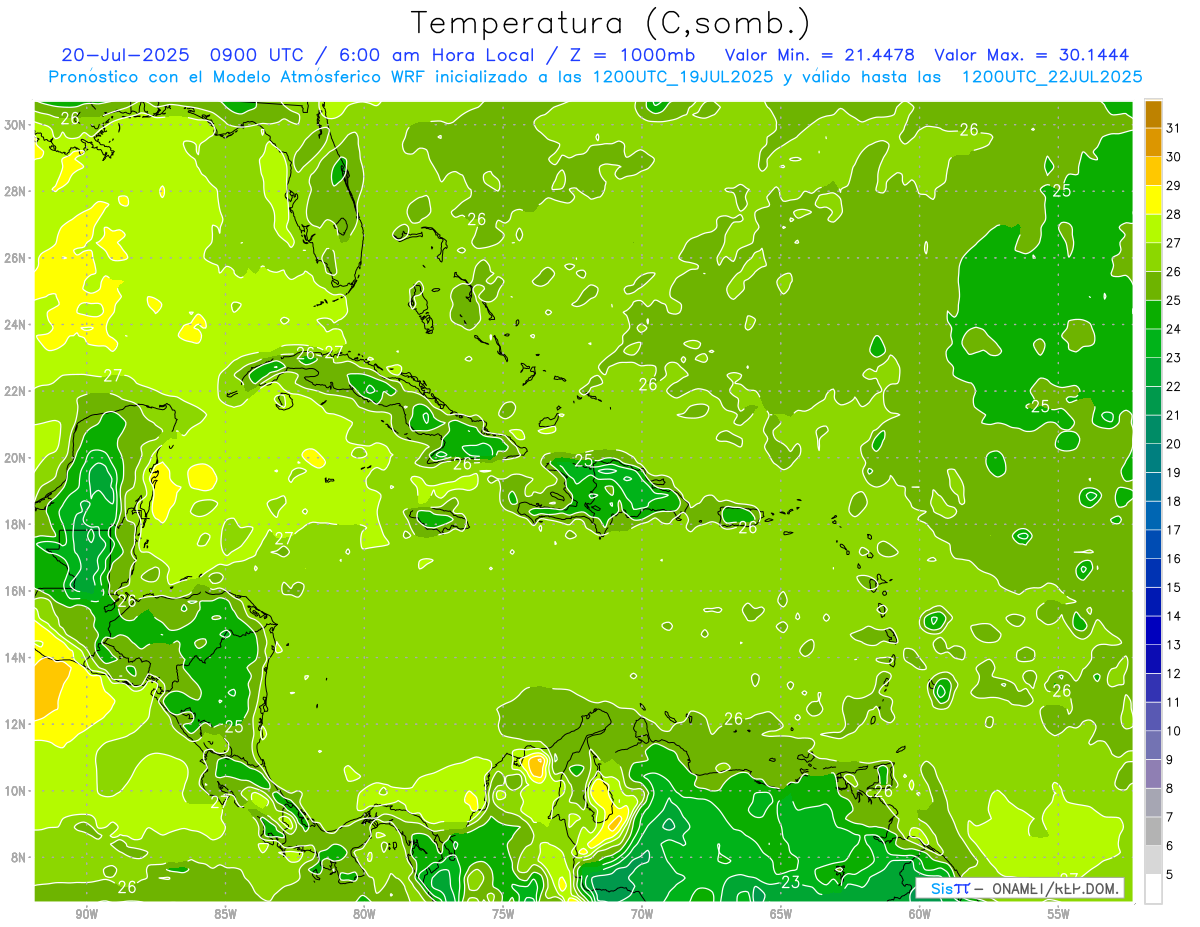Click the '0900 UTC' time label
Image resolution: width=1200 pixels, height=927 pixels.
(x=257, y=55)
